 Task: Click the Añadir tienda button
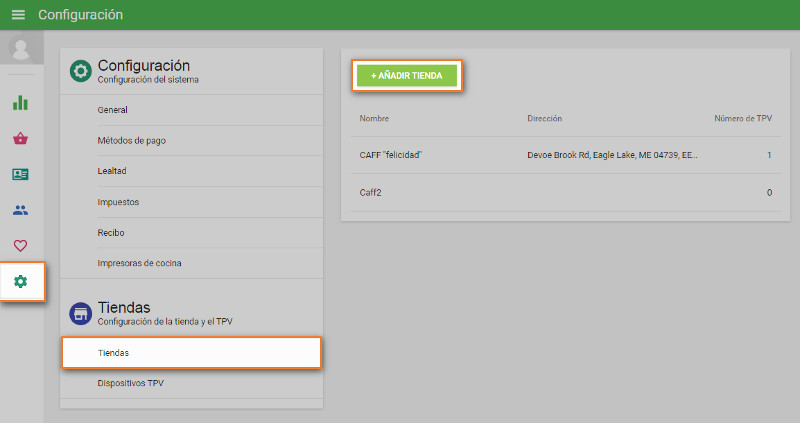point(407,76)
